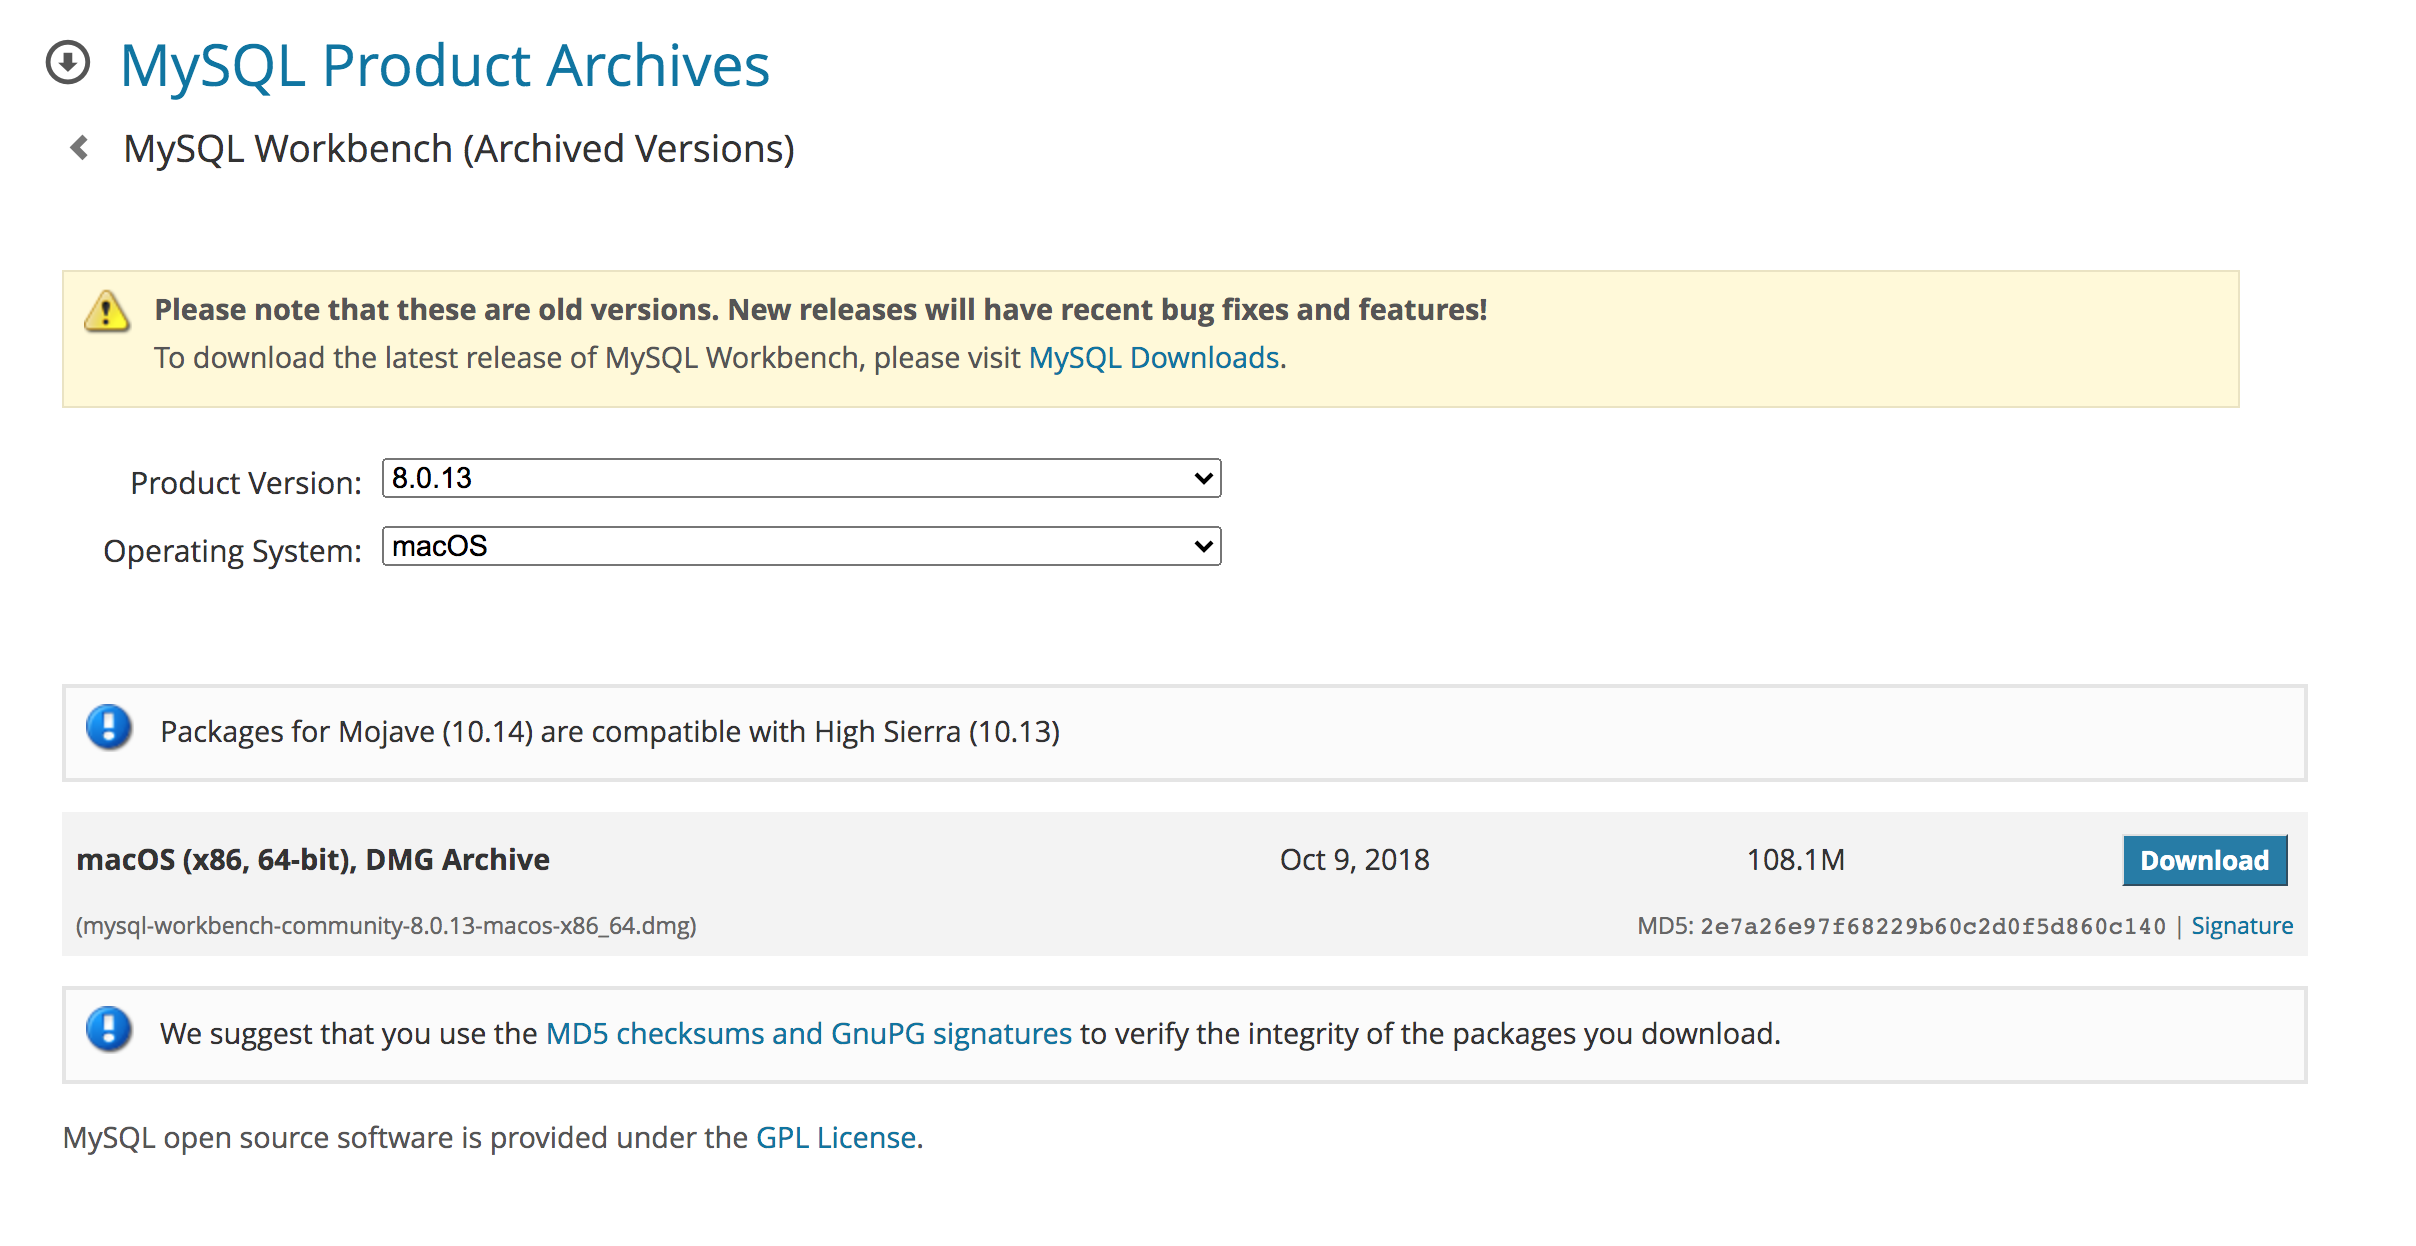
Task: Click the blue info icon beside checksum suggestion
Action: pyautogui.click(x=109, y=1029)
